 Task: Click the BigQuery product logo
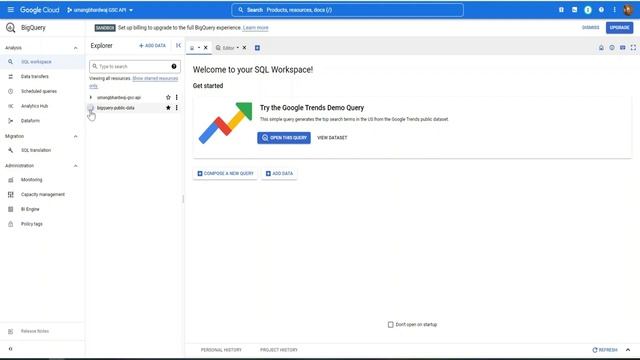(11, 28)
